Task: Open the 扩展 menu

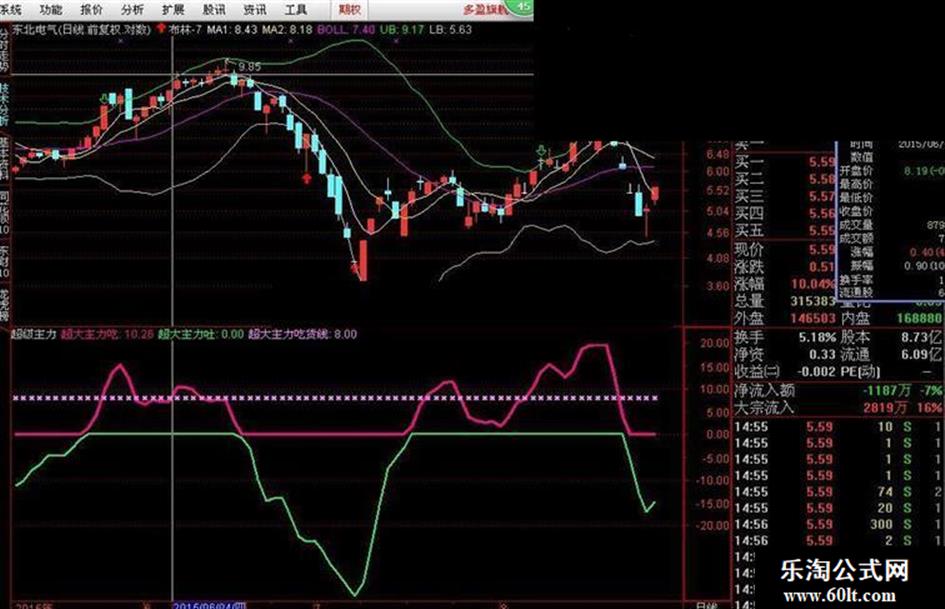Action: point(174,10)
